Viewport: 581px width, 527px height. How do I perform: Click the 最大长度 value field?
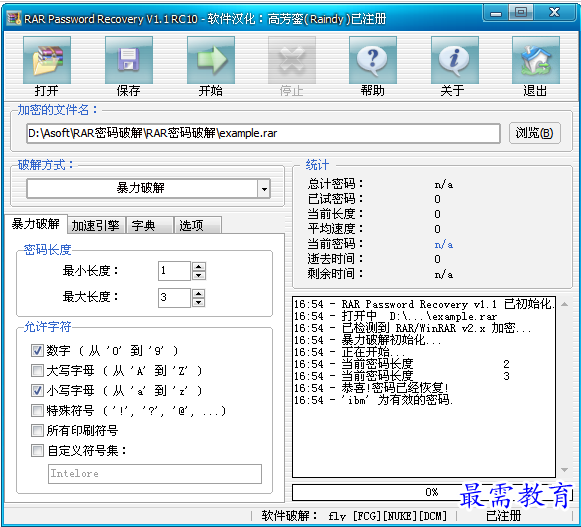pyautogui.click(x=174, y=297)
